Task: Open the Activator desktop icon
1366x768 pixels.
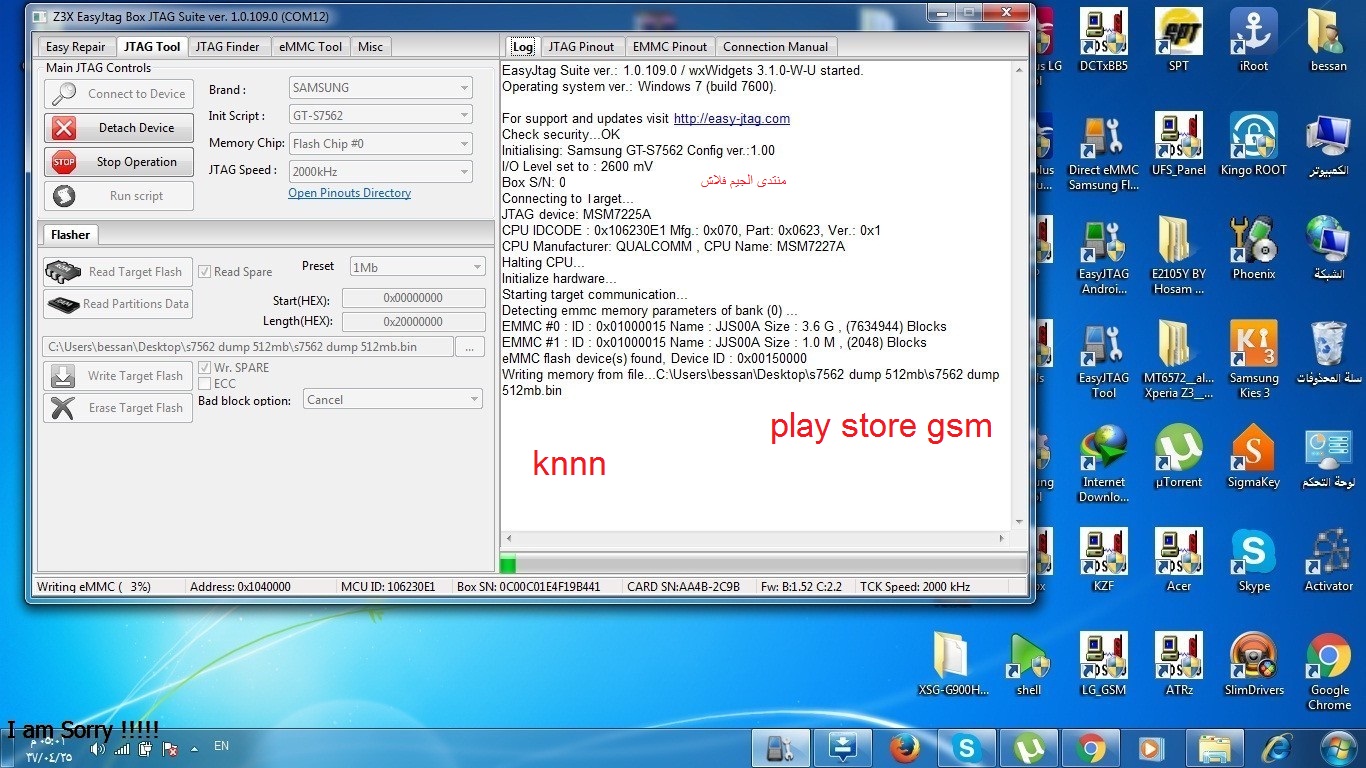Action: (x=1329, y=561)
